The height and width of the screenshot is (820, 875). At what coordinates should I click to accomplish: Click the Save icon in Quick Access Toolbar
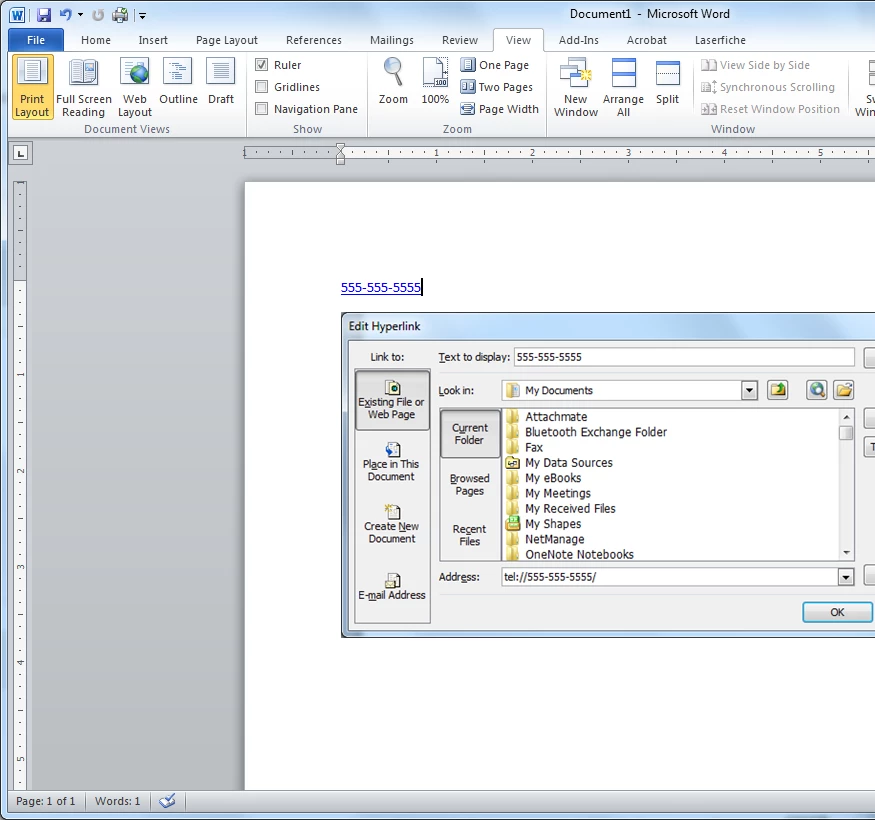(44, 15)
